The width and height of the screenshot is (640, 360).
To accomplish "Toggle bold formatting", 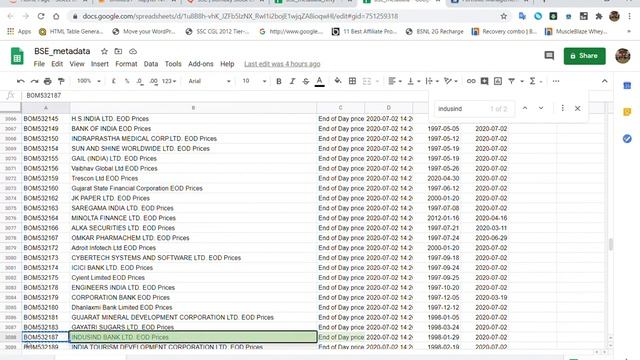I will tap(279, 81).
